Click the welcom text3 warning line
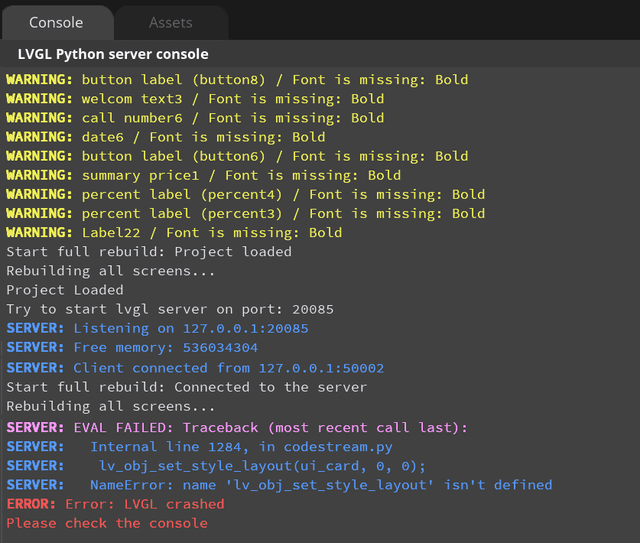 coord(195,99)
